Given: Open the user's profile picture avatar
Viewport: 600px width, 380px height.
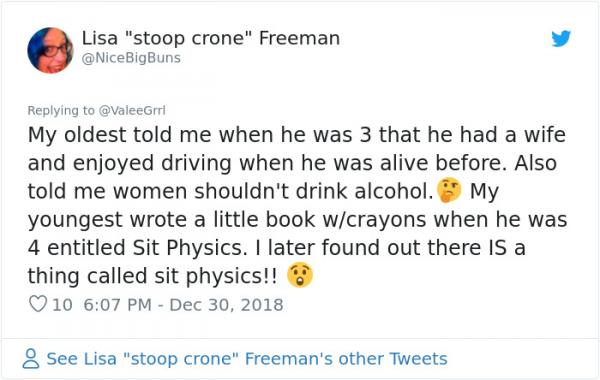Looking at the screenshot, I should 50,50.
